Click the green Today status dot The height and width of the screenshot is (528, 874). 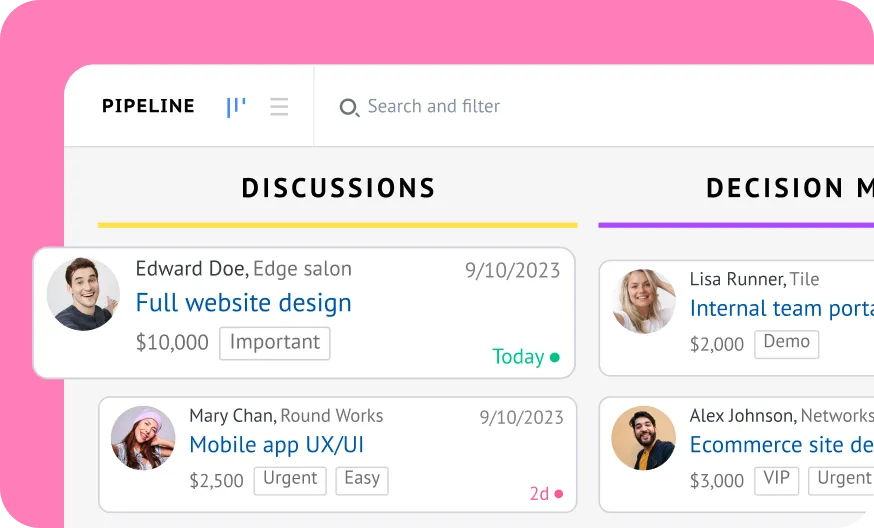[x=555, y=357]
